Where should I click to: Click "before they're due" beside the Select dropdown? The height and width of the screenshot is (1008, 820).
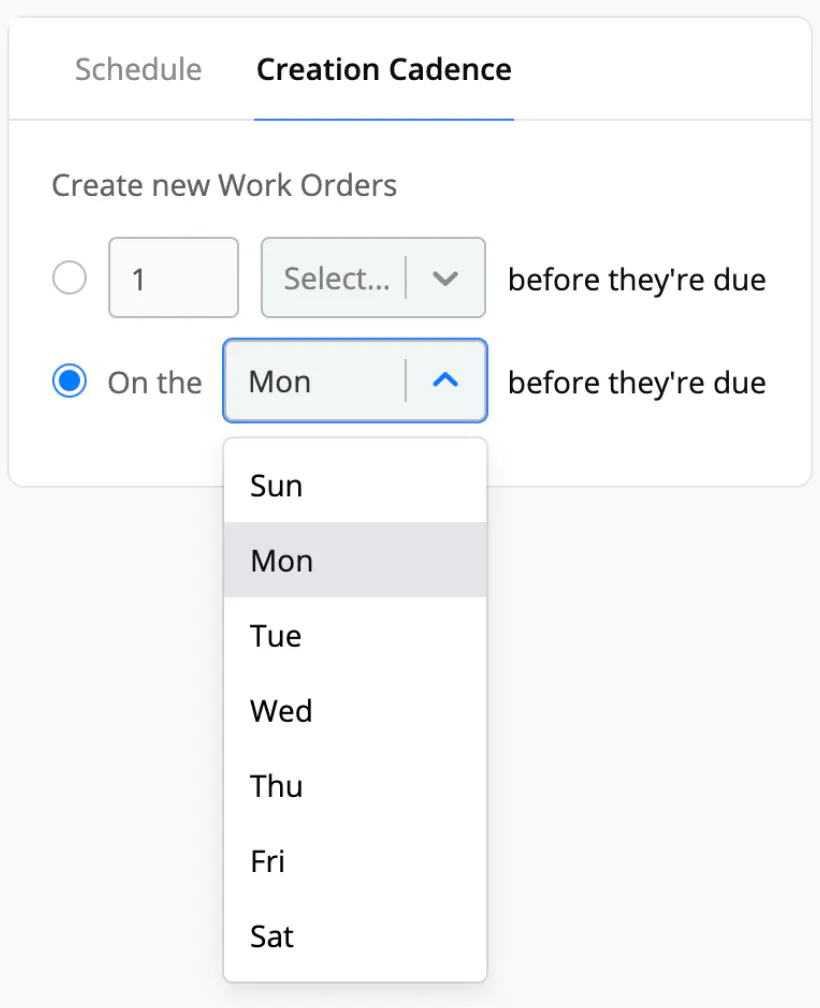coord(637,279)
